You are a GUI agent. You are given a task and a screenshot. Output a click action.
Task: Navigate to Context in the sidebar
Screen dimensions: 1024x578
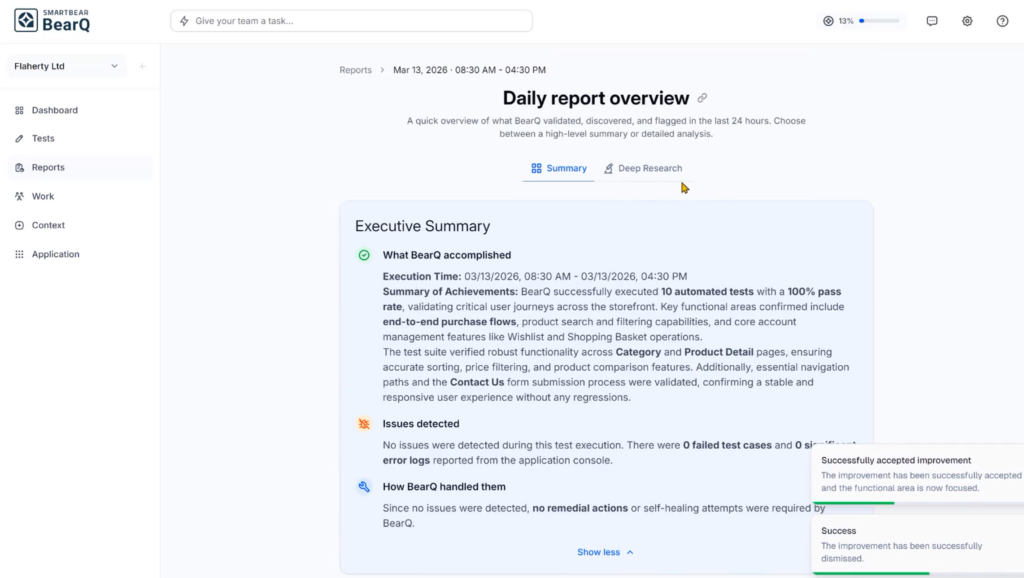pos(48,226)
